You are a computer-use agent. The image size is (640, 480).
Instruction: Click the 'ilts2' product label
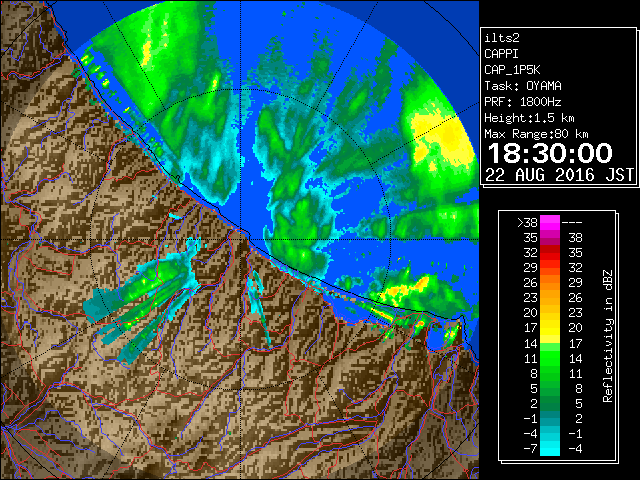pos(502,38)
